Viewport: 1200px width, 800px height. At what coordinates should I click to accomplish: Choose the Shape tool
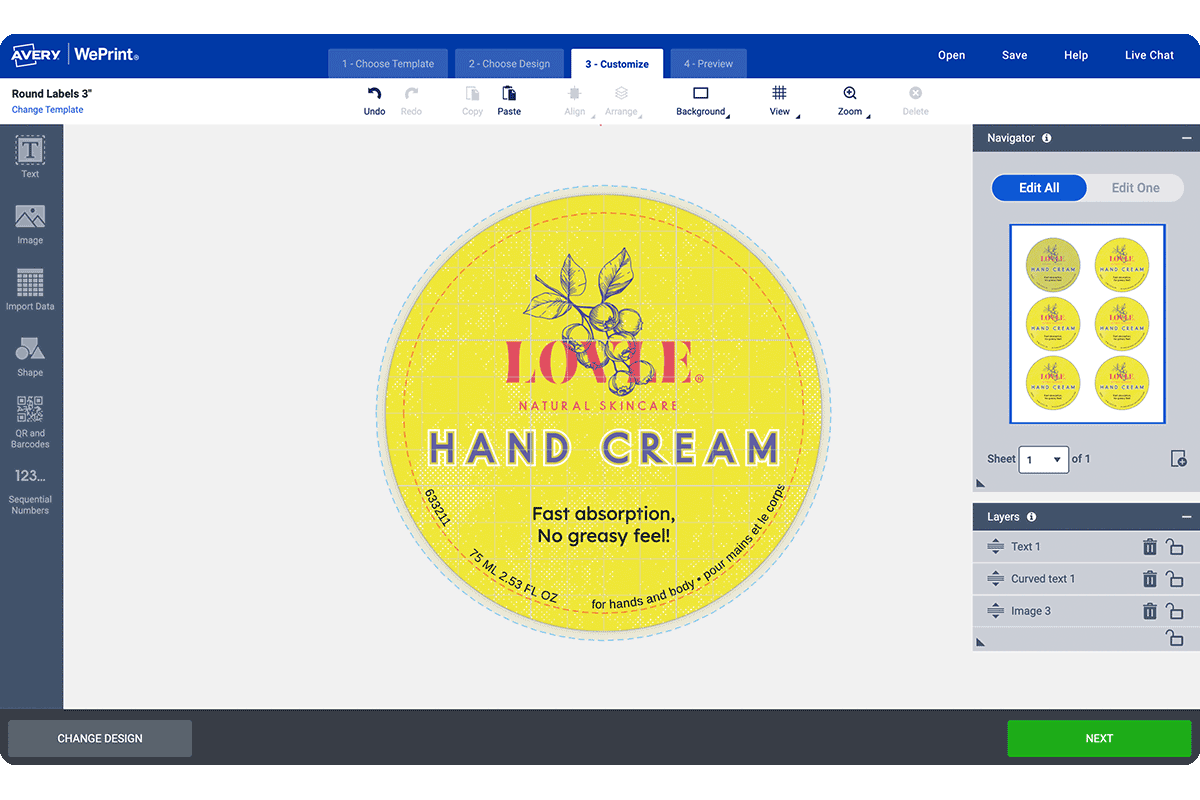(x=30, y=355)
